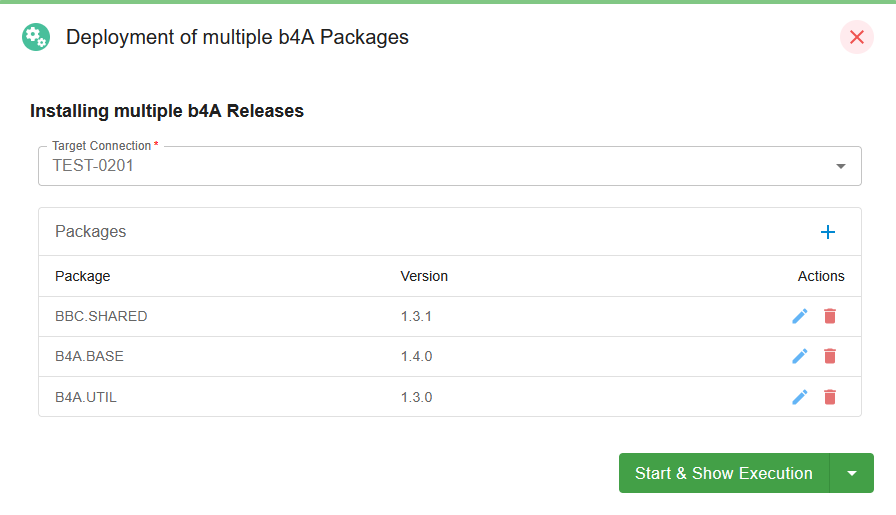
Task: Add a new package with plus icon
Action: (827, 232)
